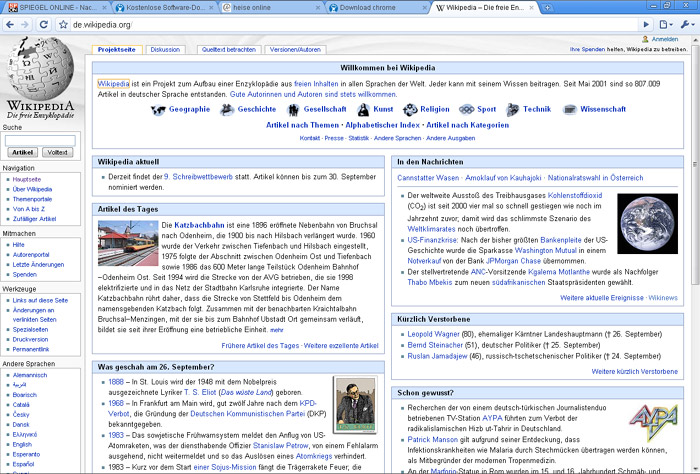Close the Download chrome tab
The height and width of the screenshot is (474, 700).
tap(424, 8)
